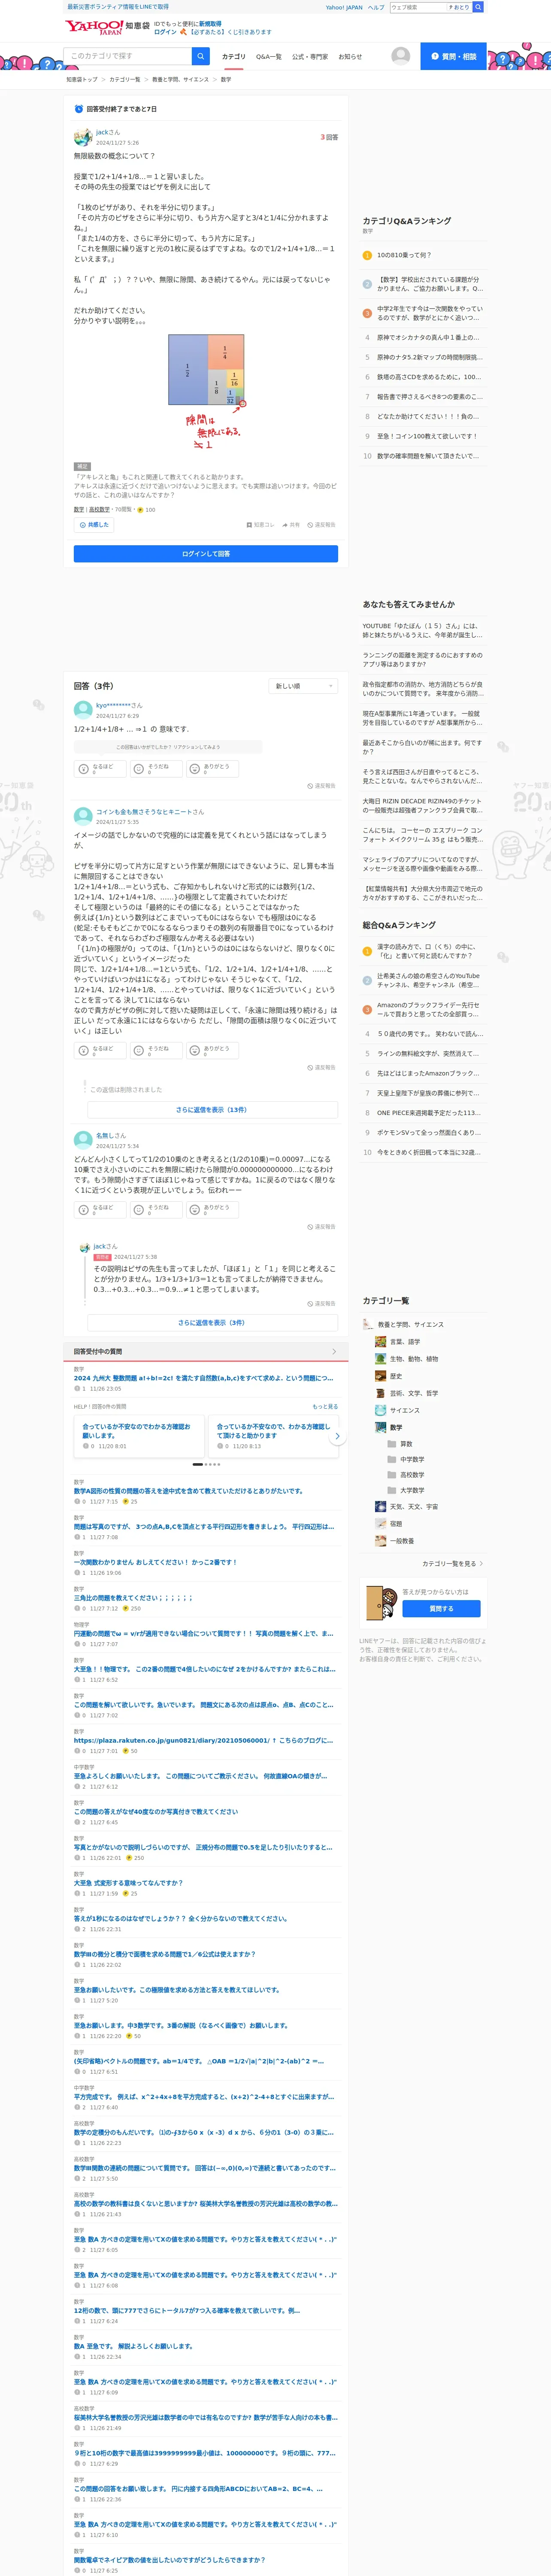Click the ウェブ検索 input field
The image size is (551, 2576).
(417, 7)
